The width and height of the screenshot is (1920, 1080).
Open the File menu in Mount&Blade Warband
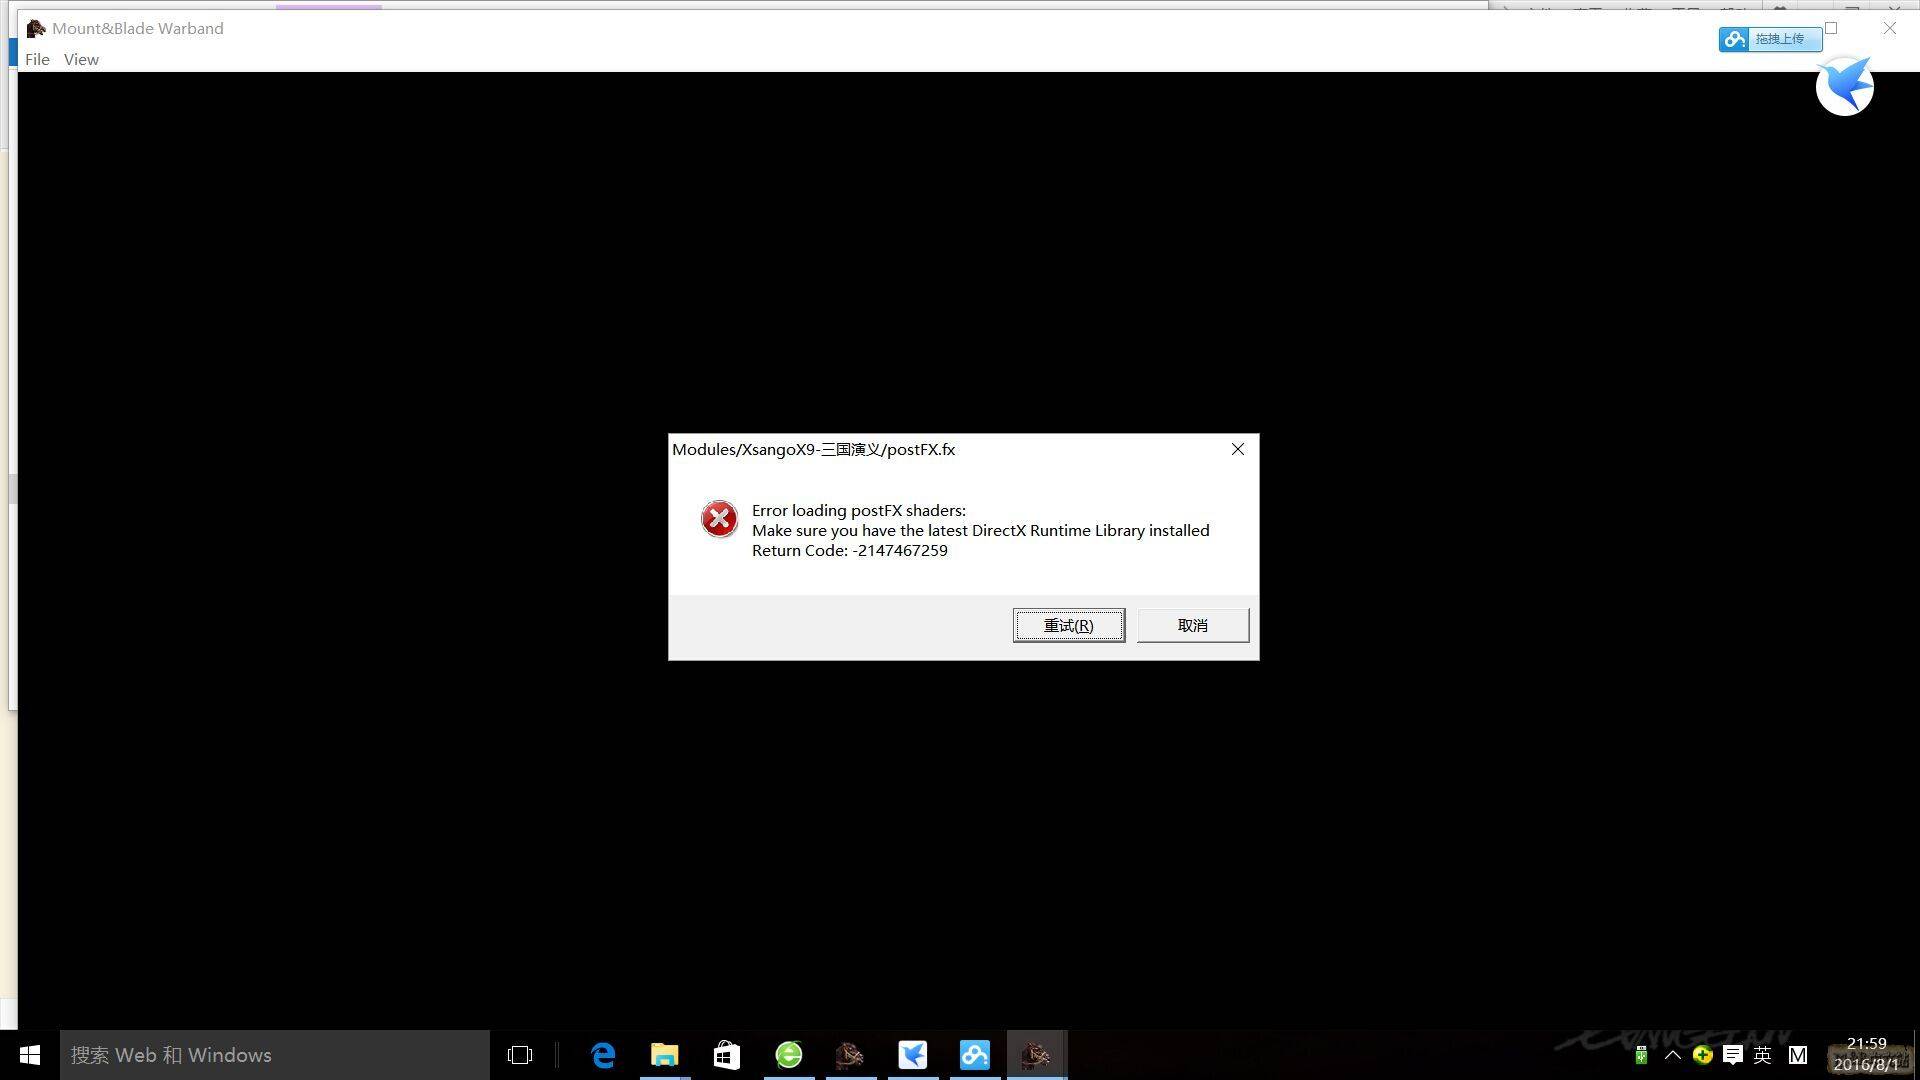pos(37,59)
